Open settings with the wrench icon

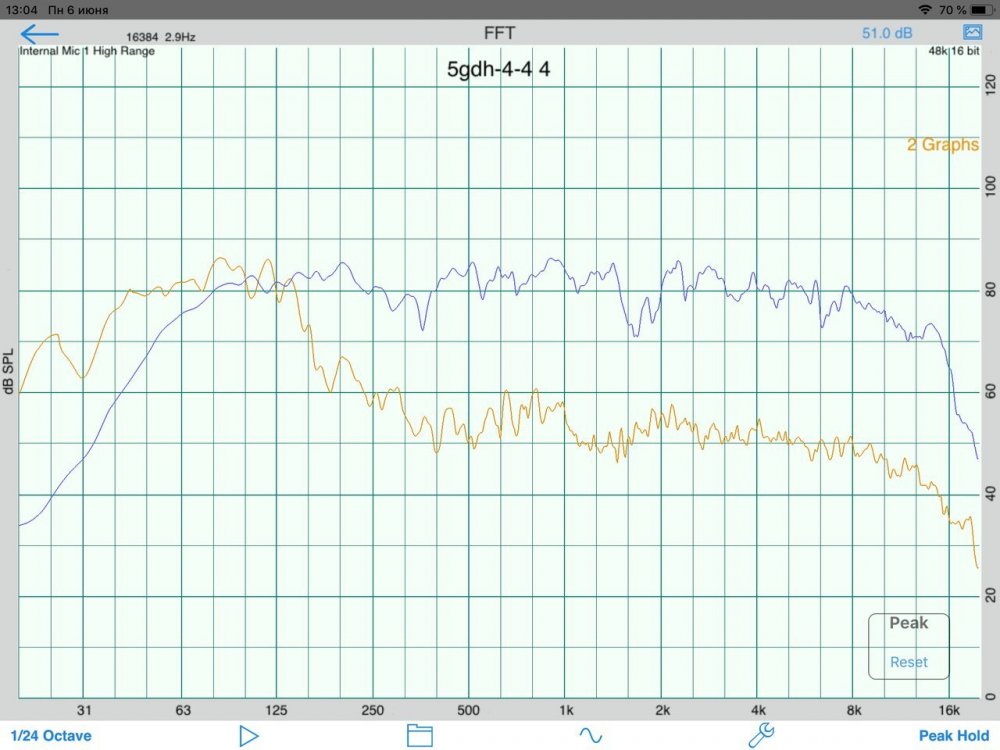click(x=761, y=736)
